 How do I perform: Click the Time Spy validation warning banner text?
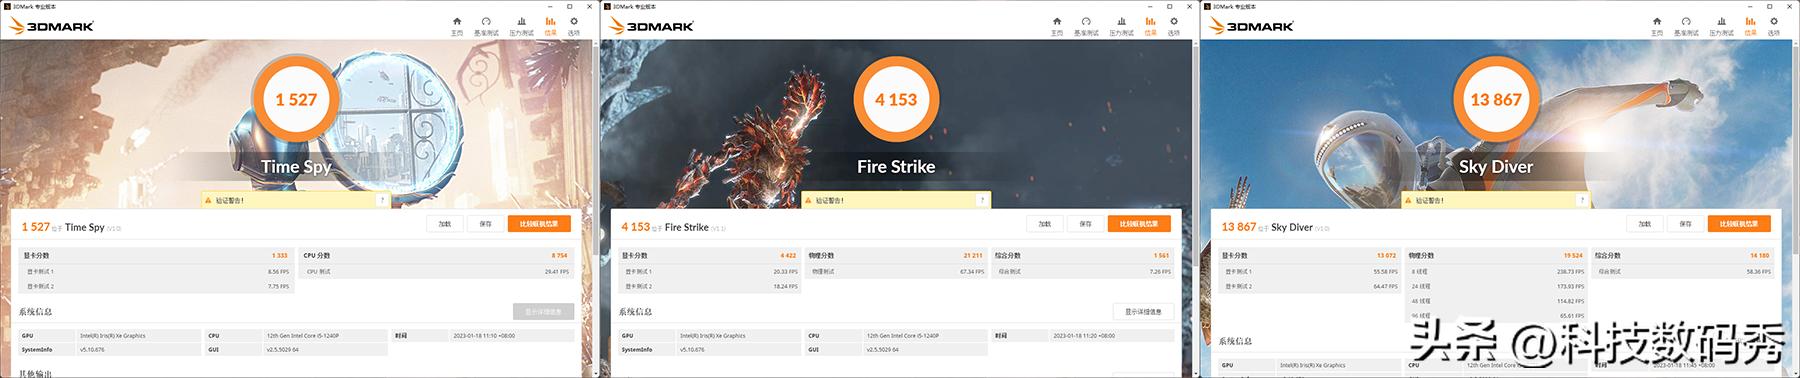(x=230, y=200)
